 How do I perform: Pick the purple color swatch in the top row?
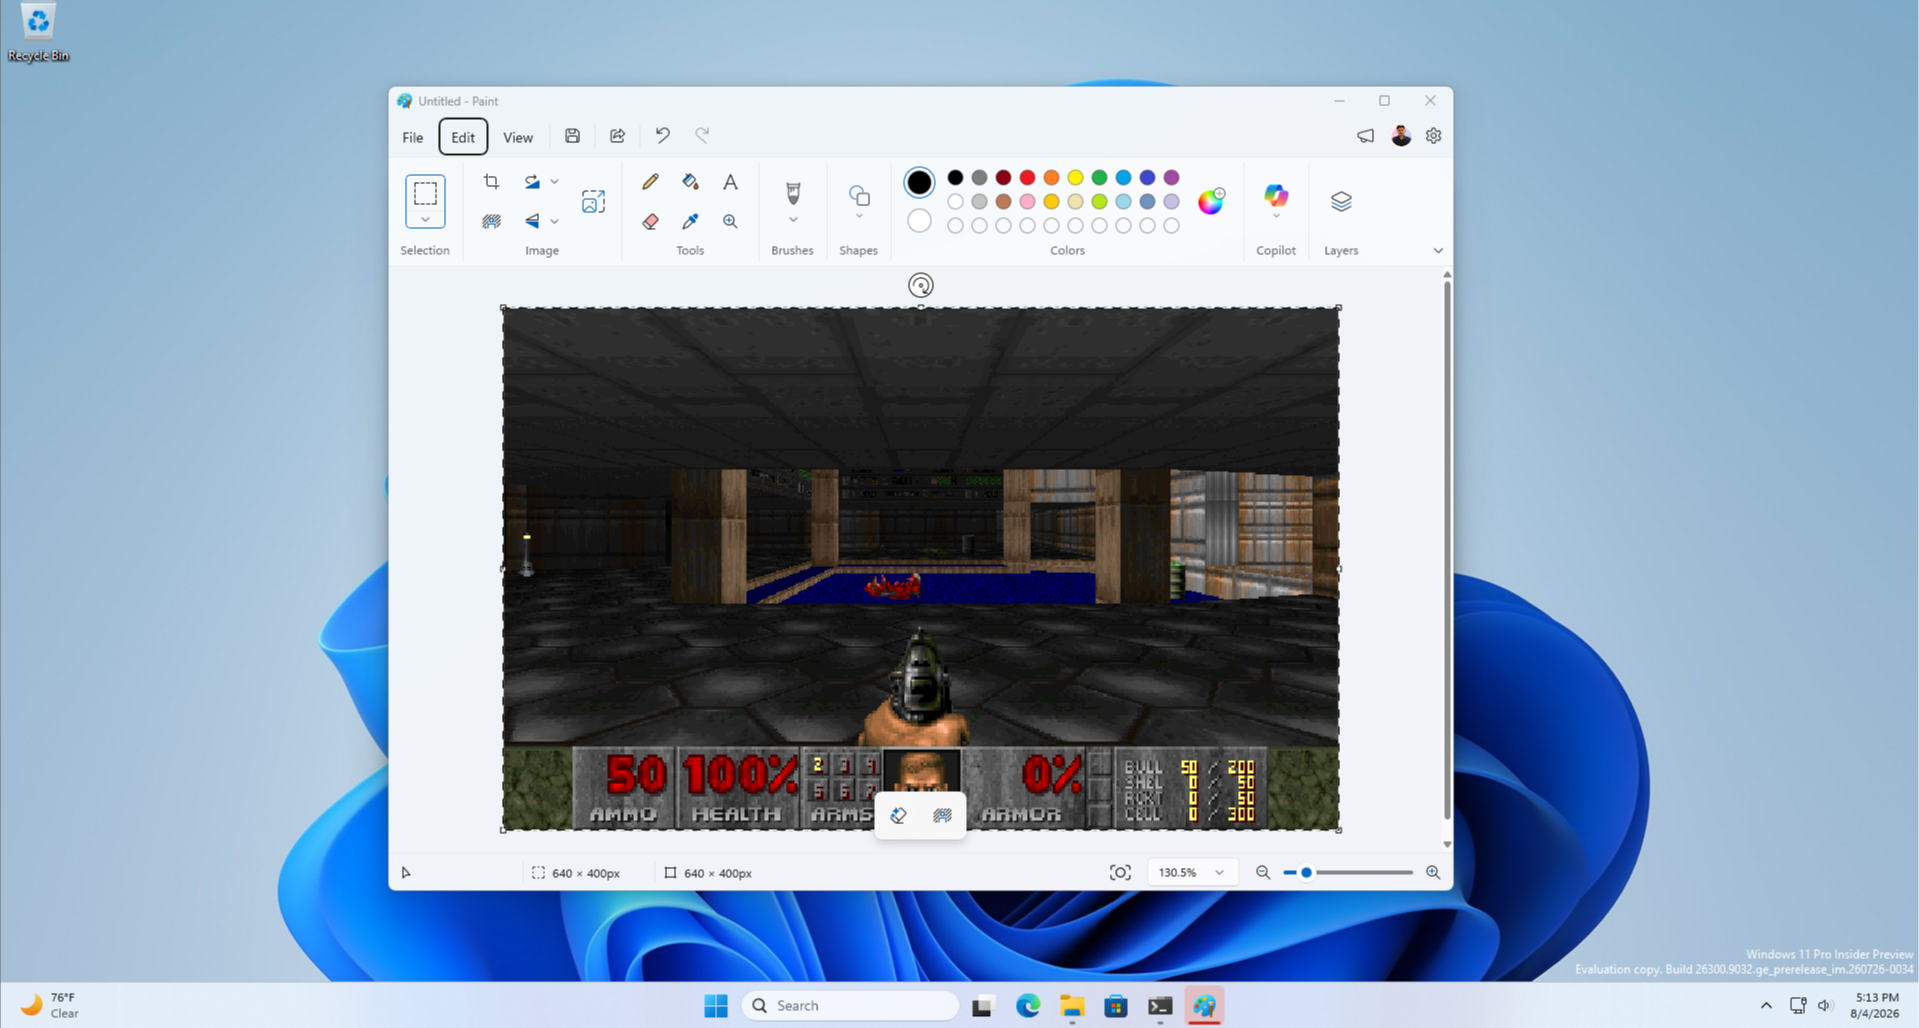pos(1171,178)
